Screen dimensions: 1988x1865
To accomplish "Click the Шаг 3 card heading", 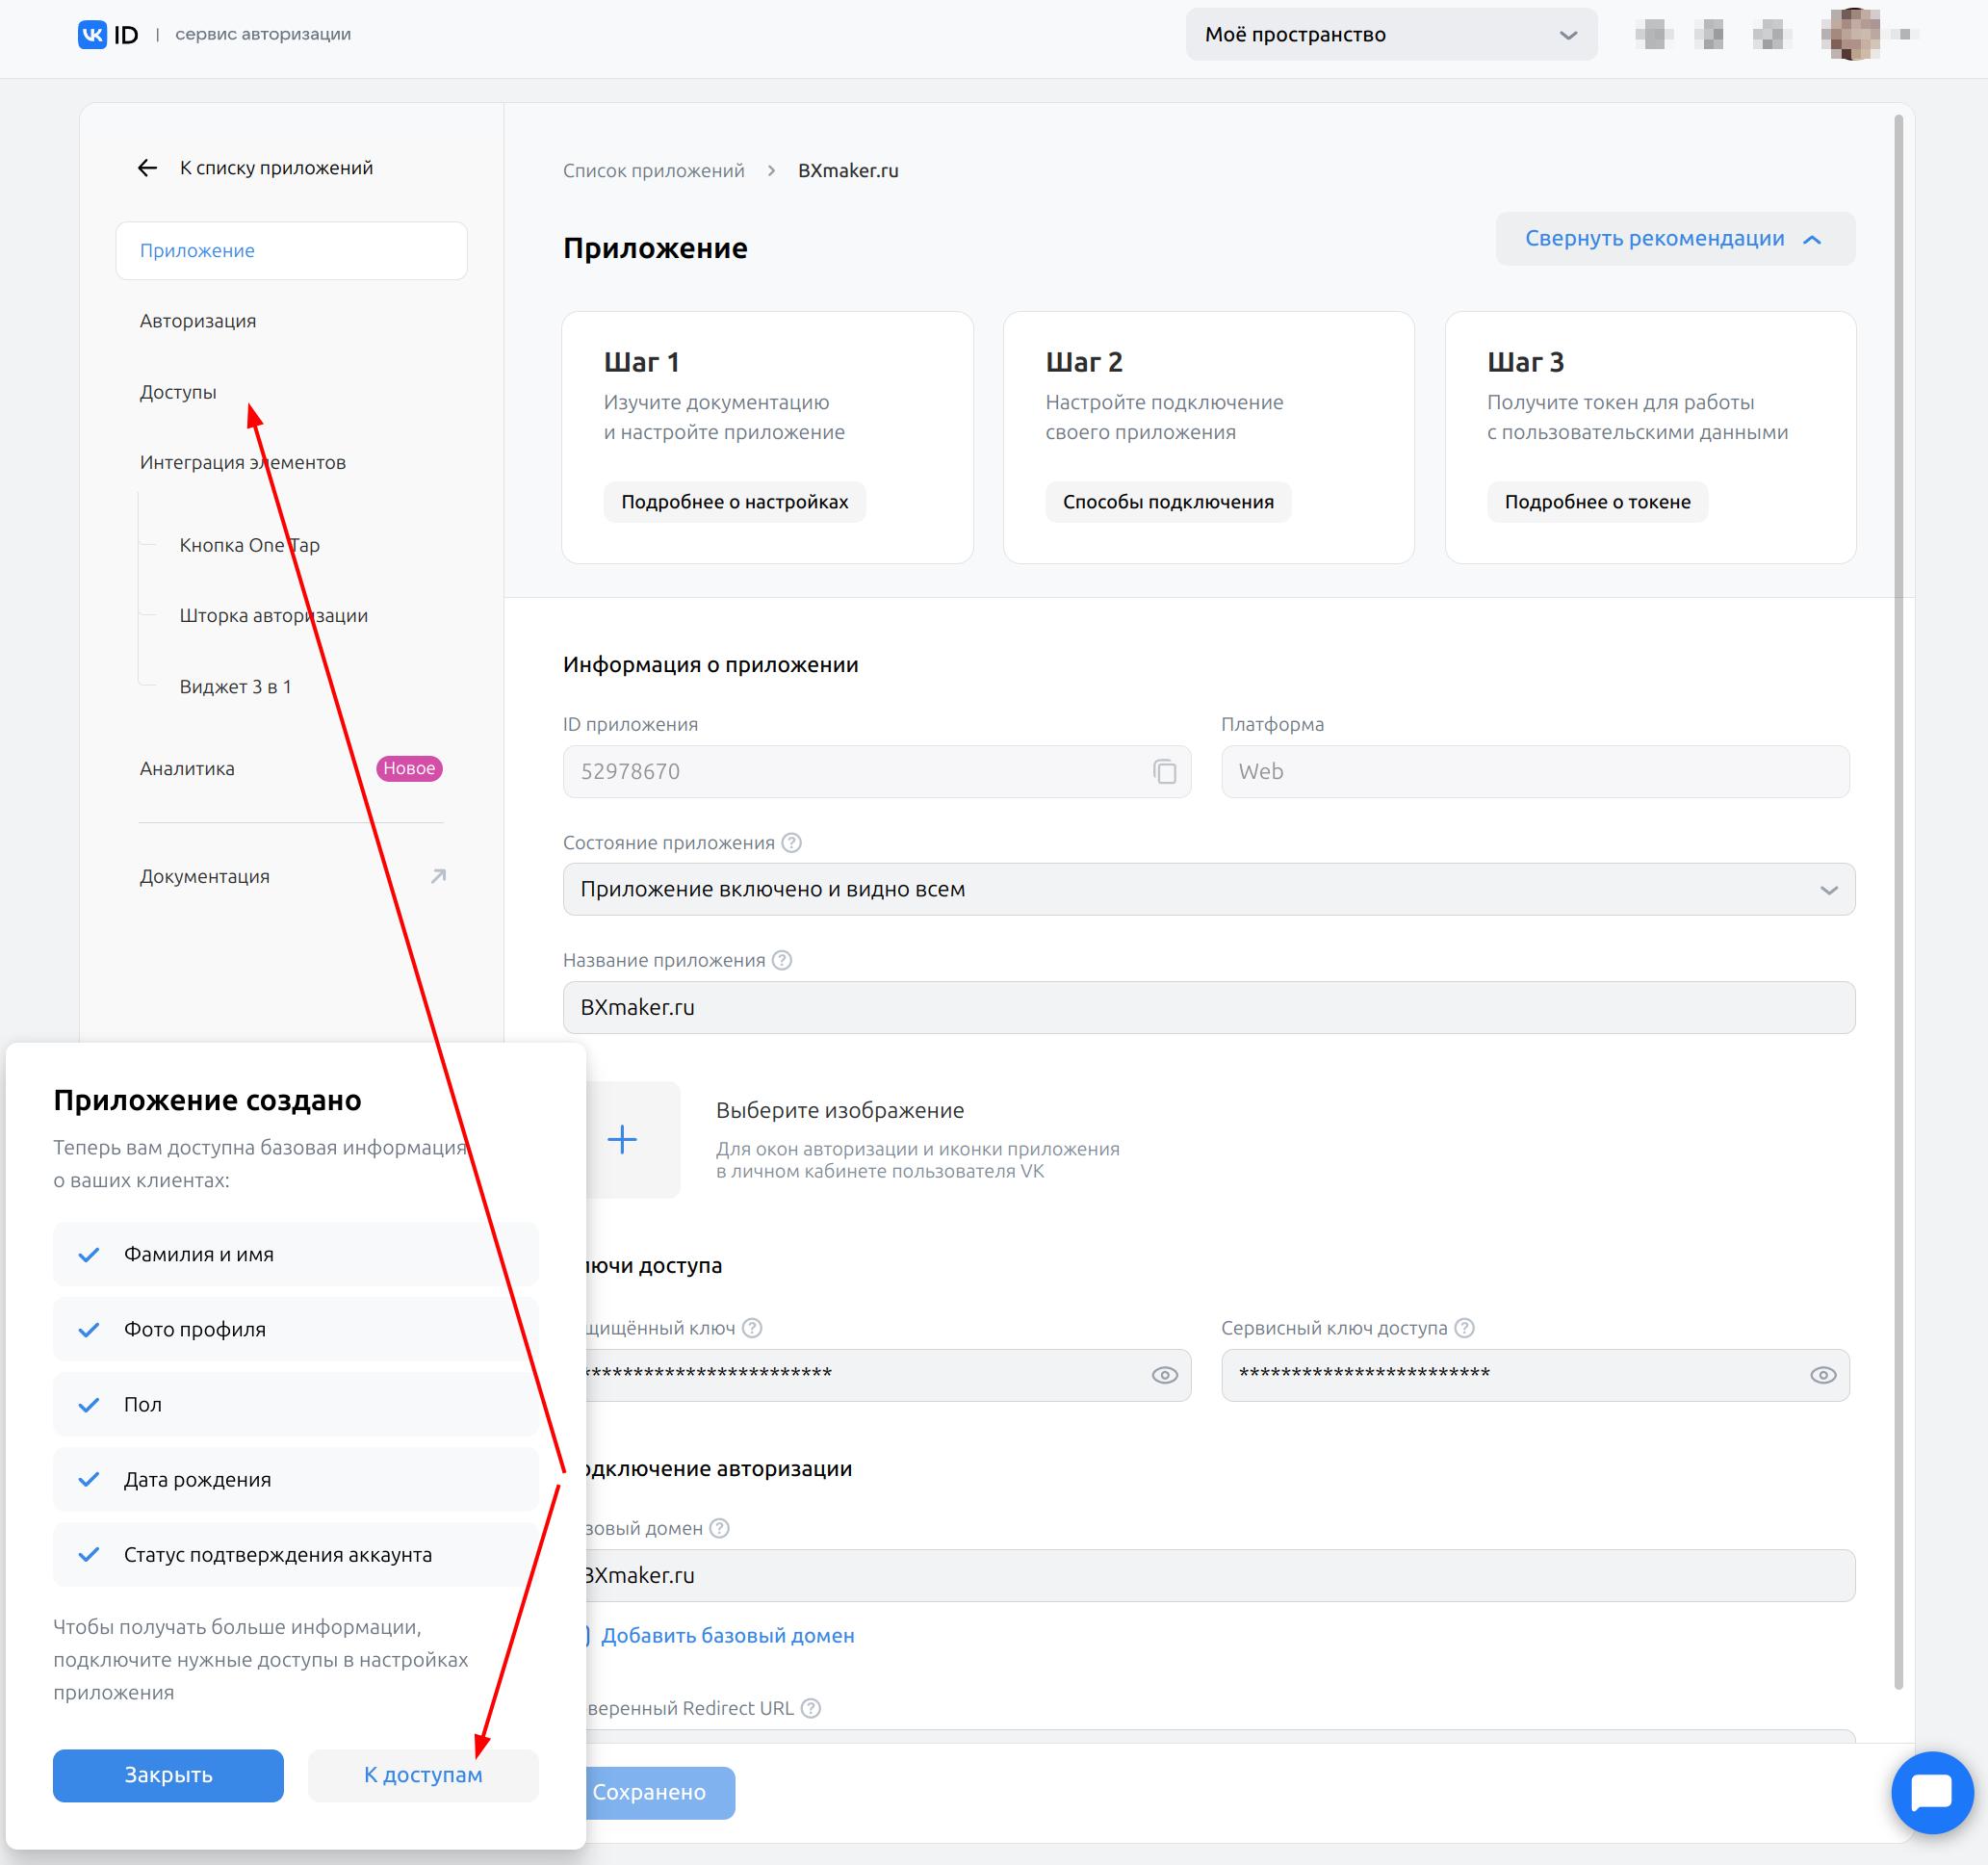I will (x=1525, y=362).
